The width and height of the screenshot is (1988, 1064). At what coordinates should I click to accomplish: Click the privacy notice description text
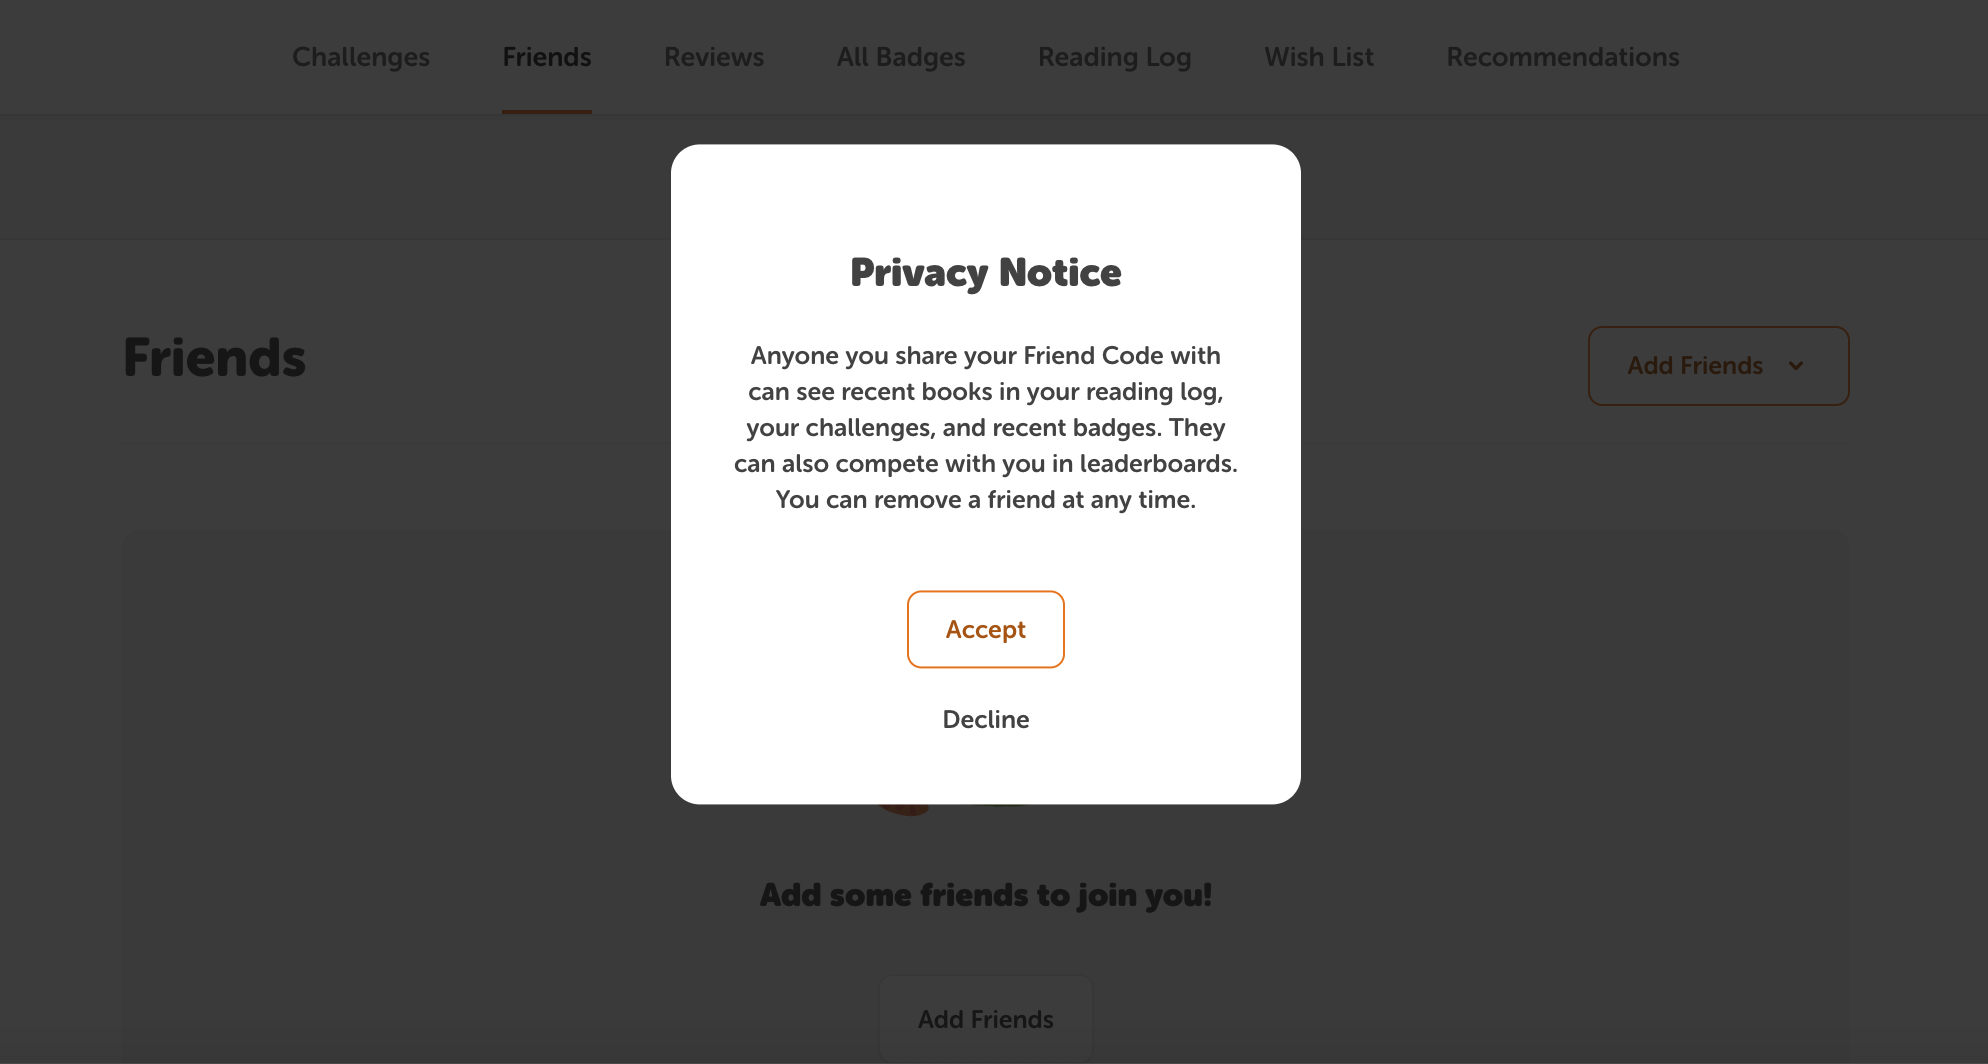coord(985,427)
